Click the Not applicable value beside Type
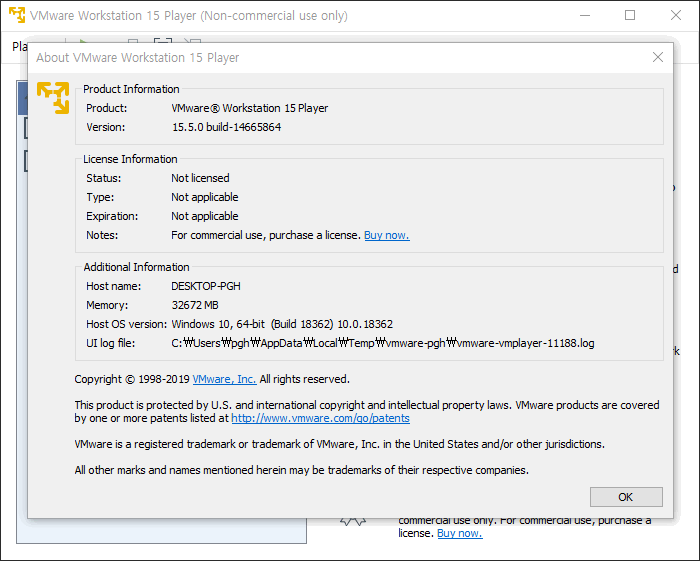The image size is (700, 561). (x=204, y=197)
